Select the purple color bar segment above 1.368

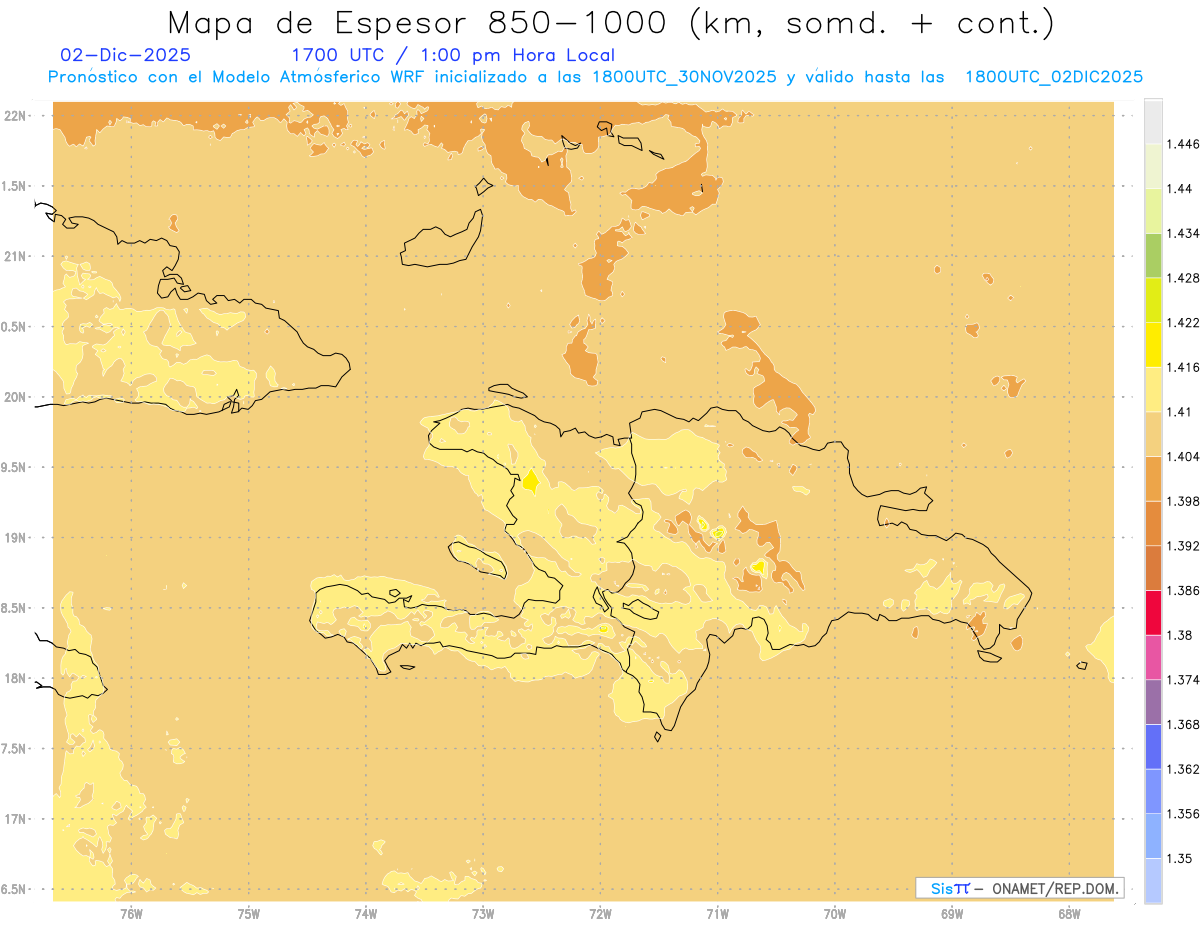click(x=1153, y=702)
